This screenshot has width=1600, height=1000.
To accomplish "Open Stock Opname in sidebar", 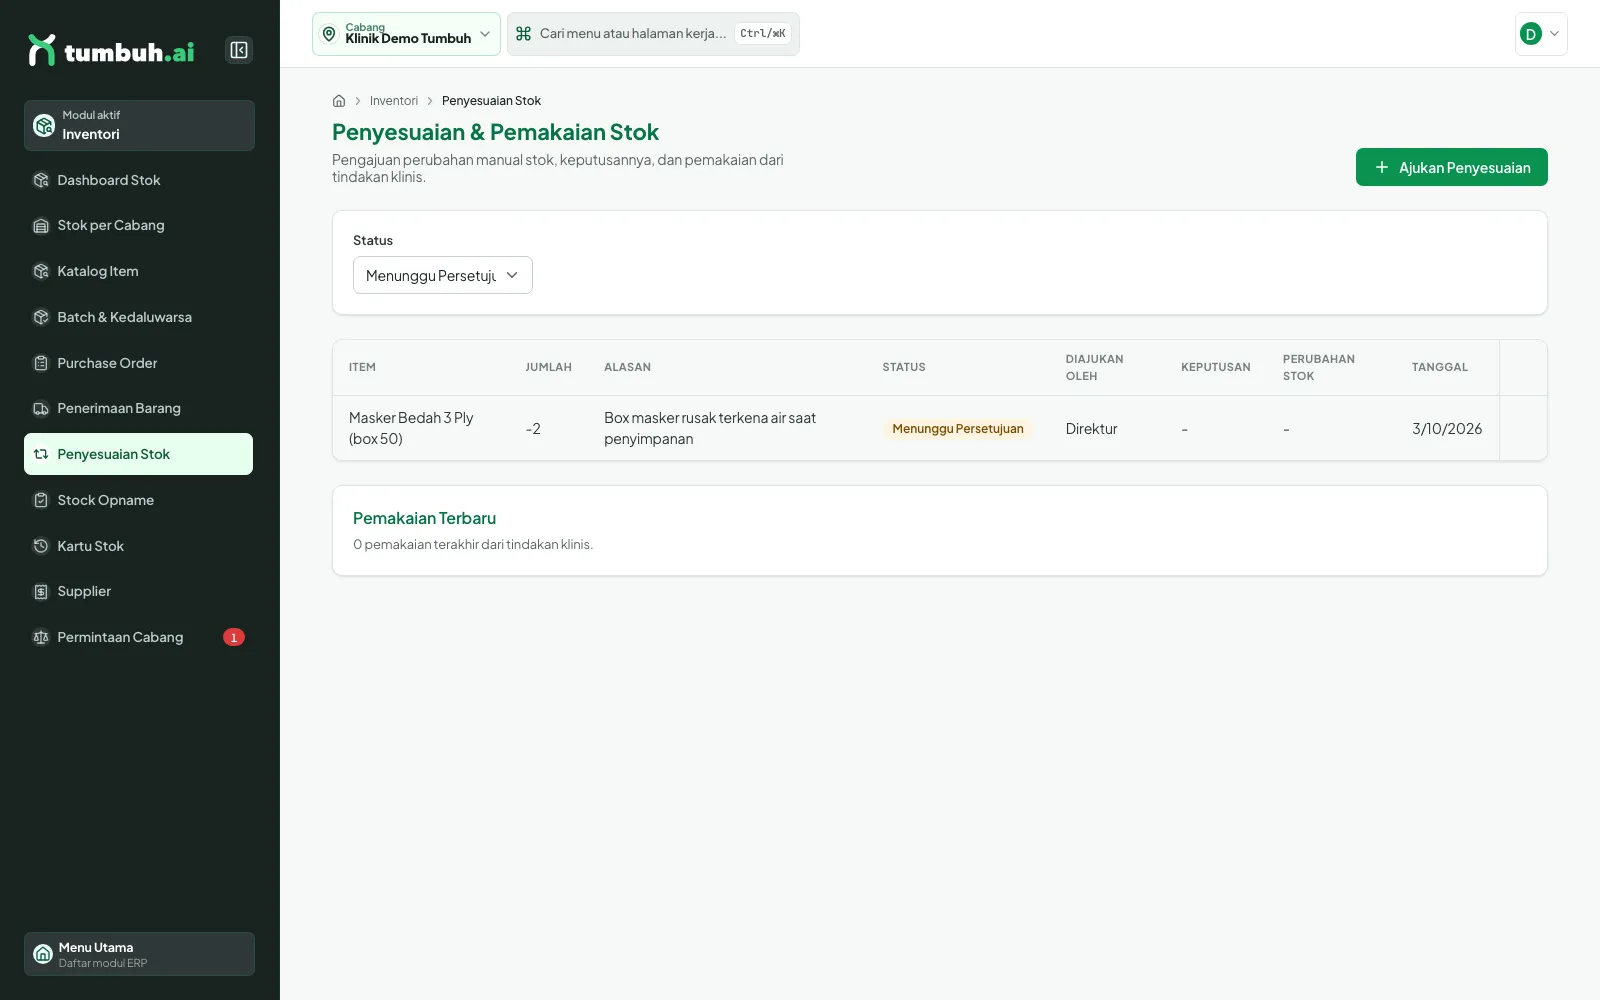I will [x=139, y=500].
